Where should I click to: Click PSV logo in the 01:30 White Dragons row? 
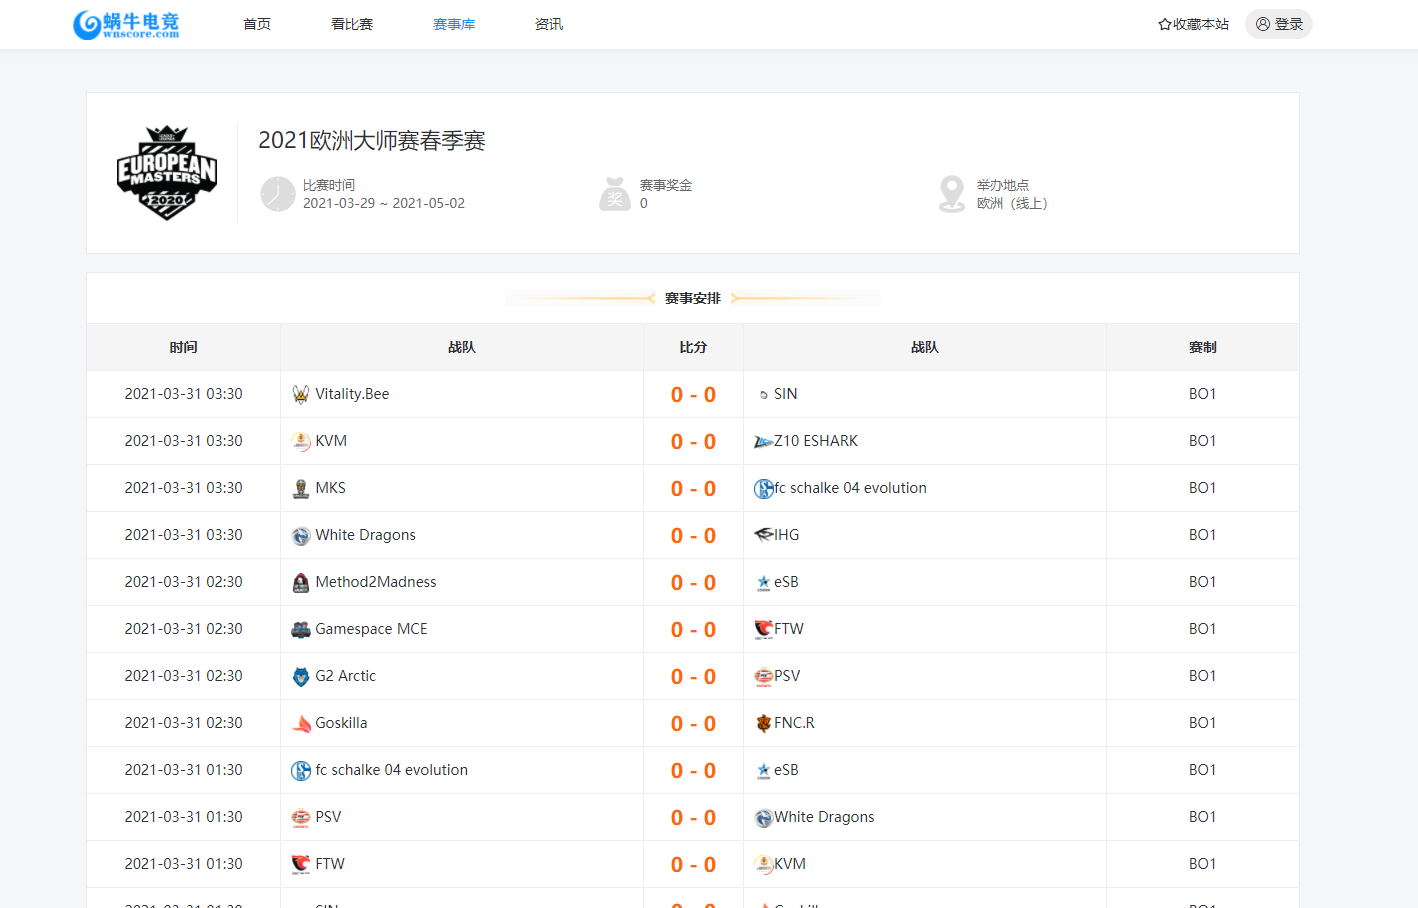pyautogui.click(x=301, y=817)
